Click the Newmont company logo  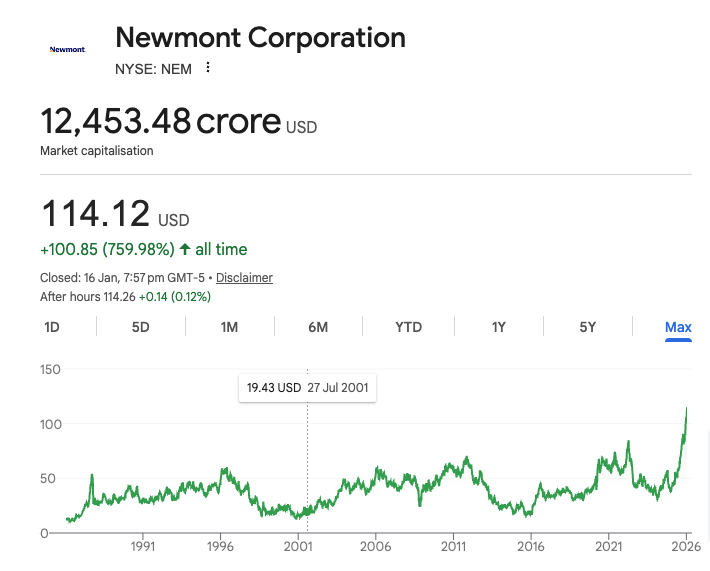[67, 48]
